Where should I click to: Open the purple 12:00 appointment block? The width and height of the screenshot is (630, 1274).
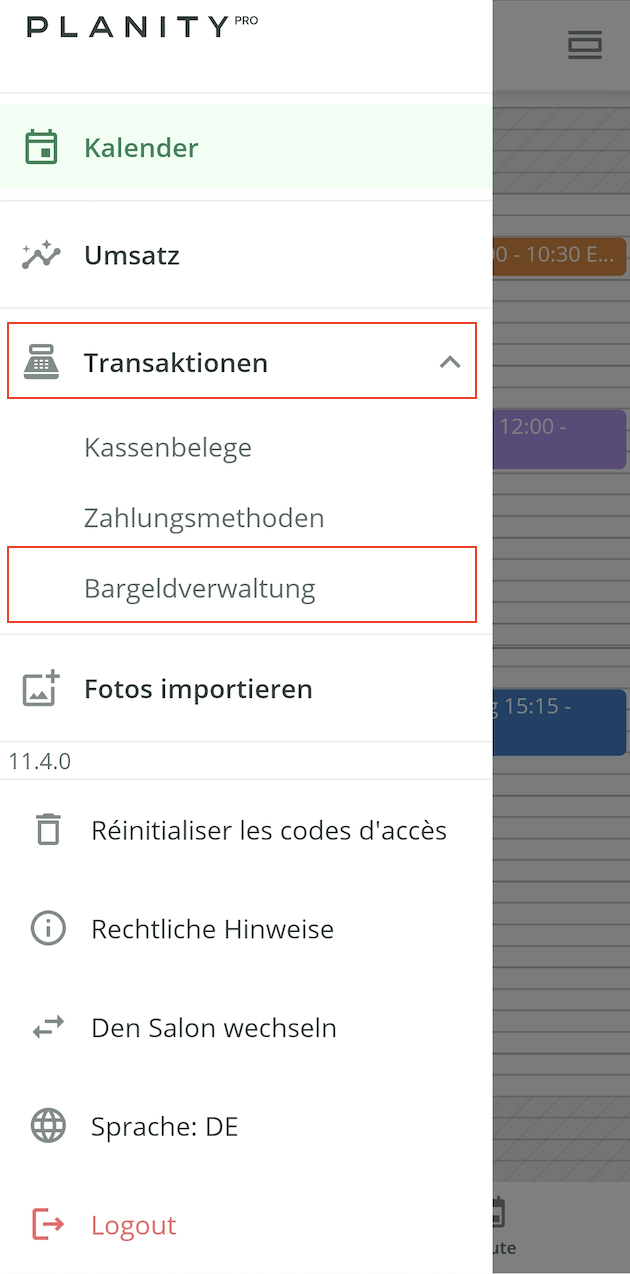point(560,438)
